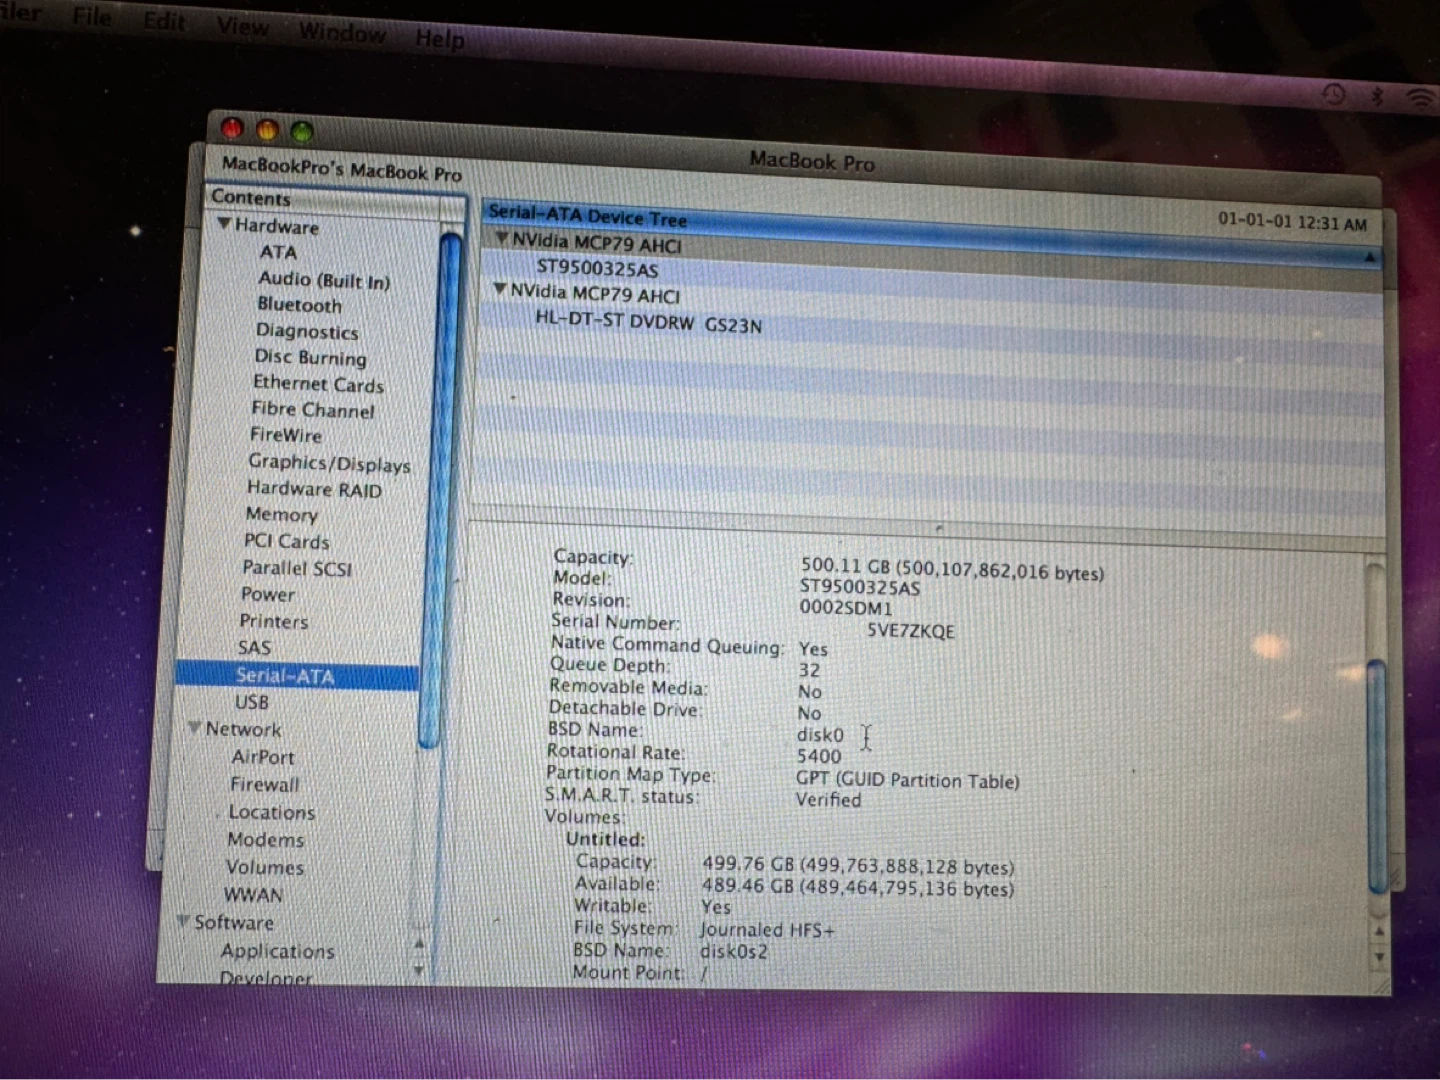Select Diagnostics in the sidebar

(x=306, y=331)
